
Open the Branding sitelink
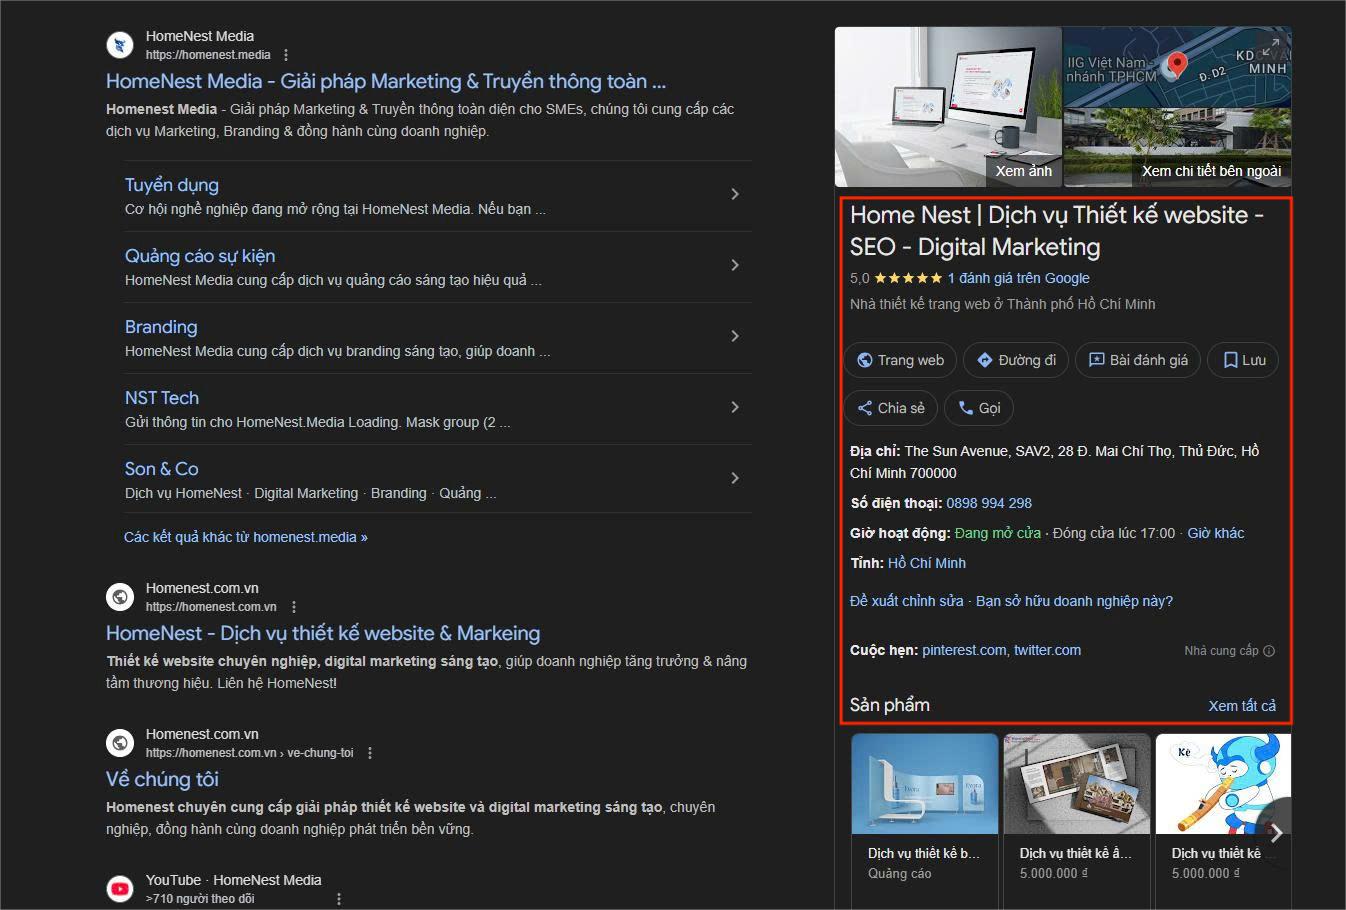coord(161,327)
